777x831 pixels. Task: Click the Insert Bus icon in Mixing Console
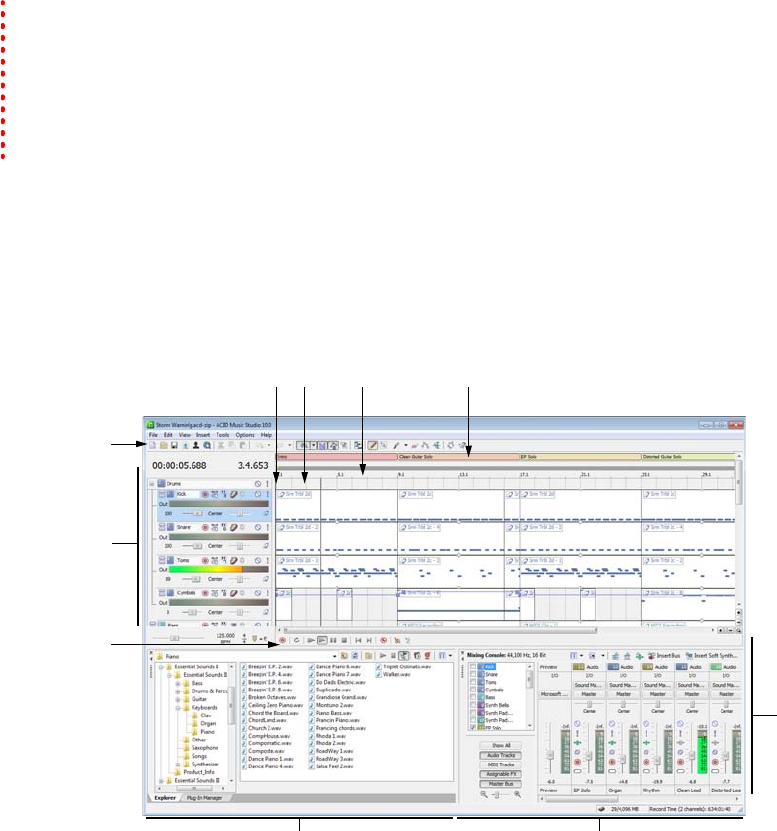651,656
